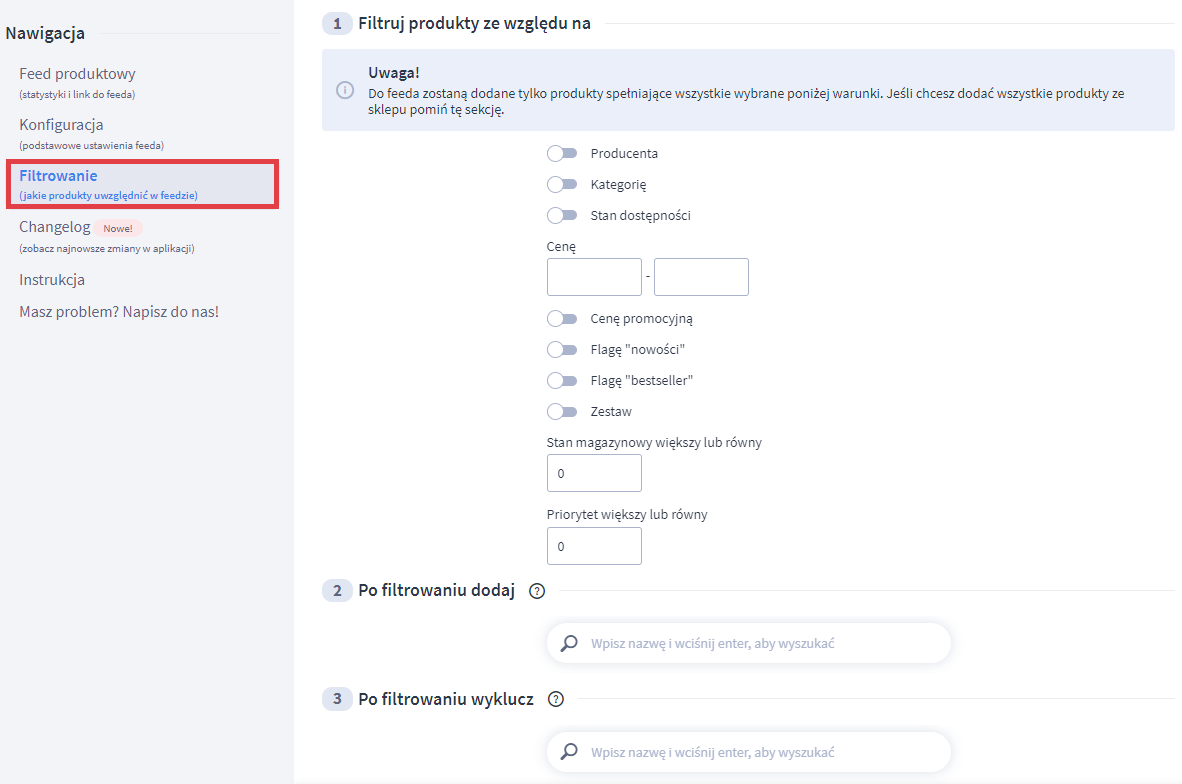The image size is (1182, 784).
Task: Enable the Producenta filter toggle
Action: coord(563,153)
